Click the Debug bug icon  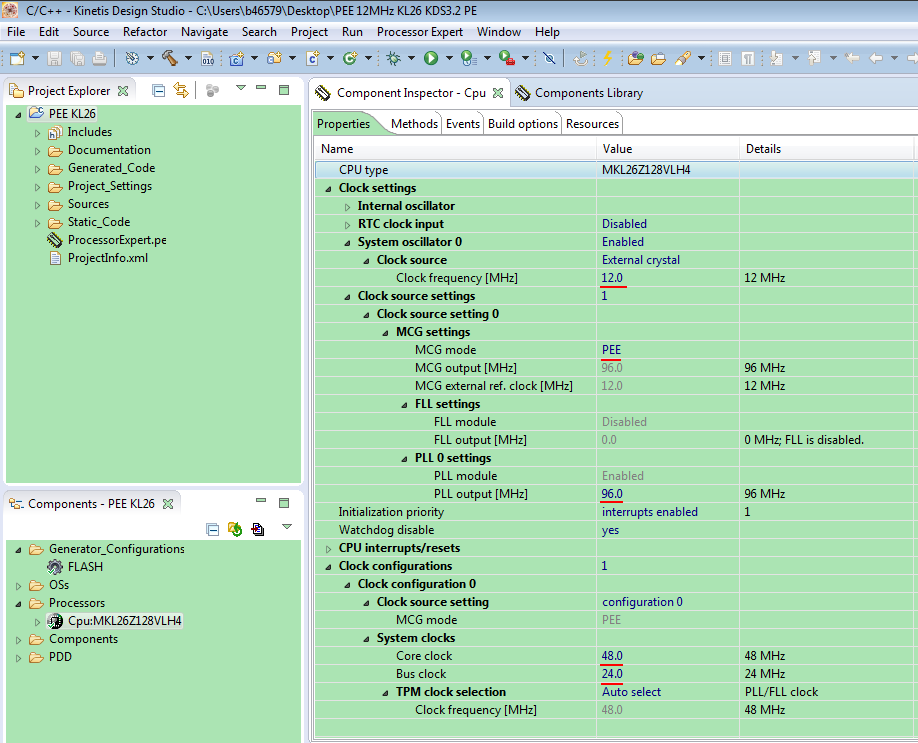[393, 58]
